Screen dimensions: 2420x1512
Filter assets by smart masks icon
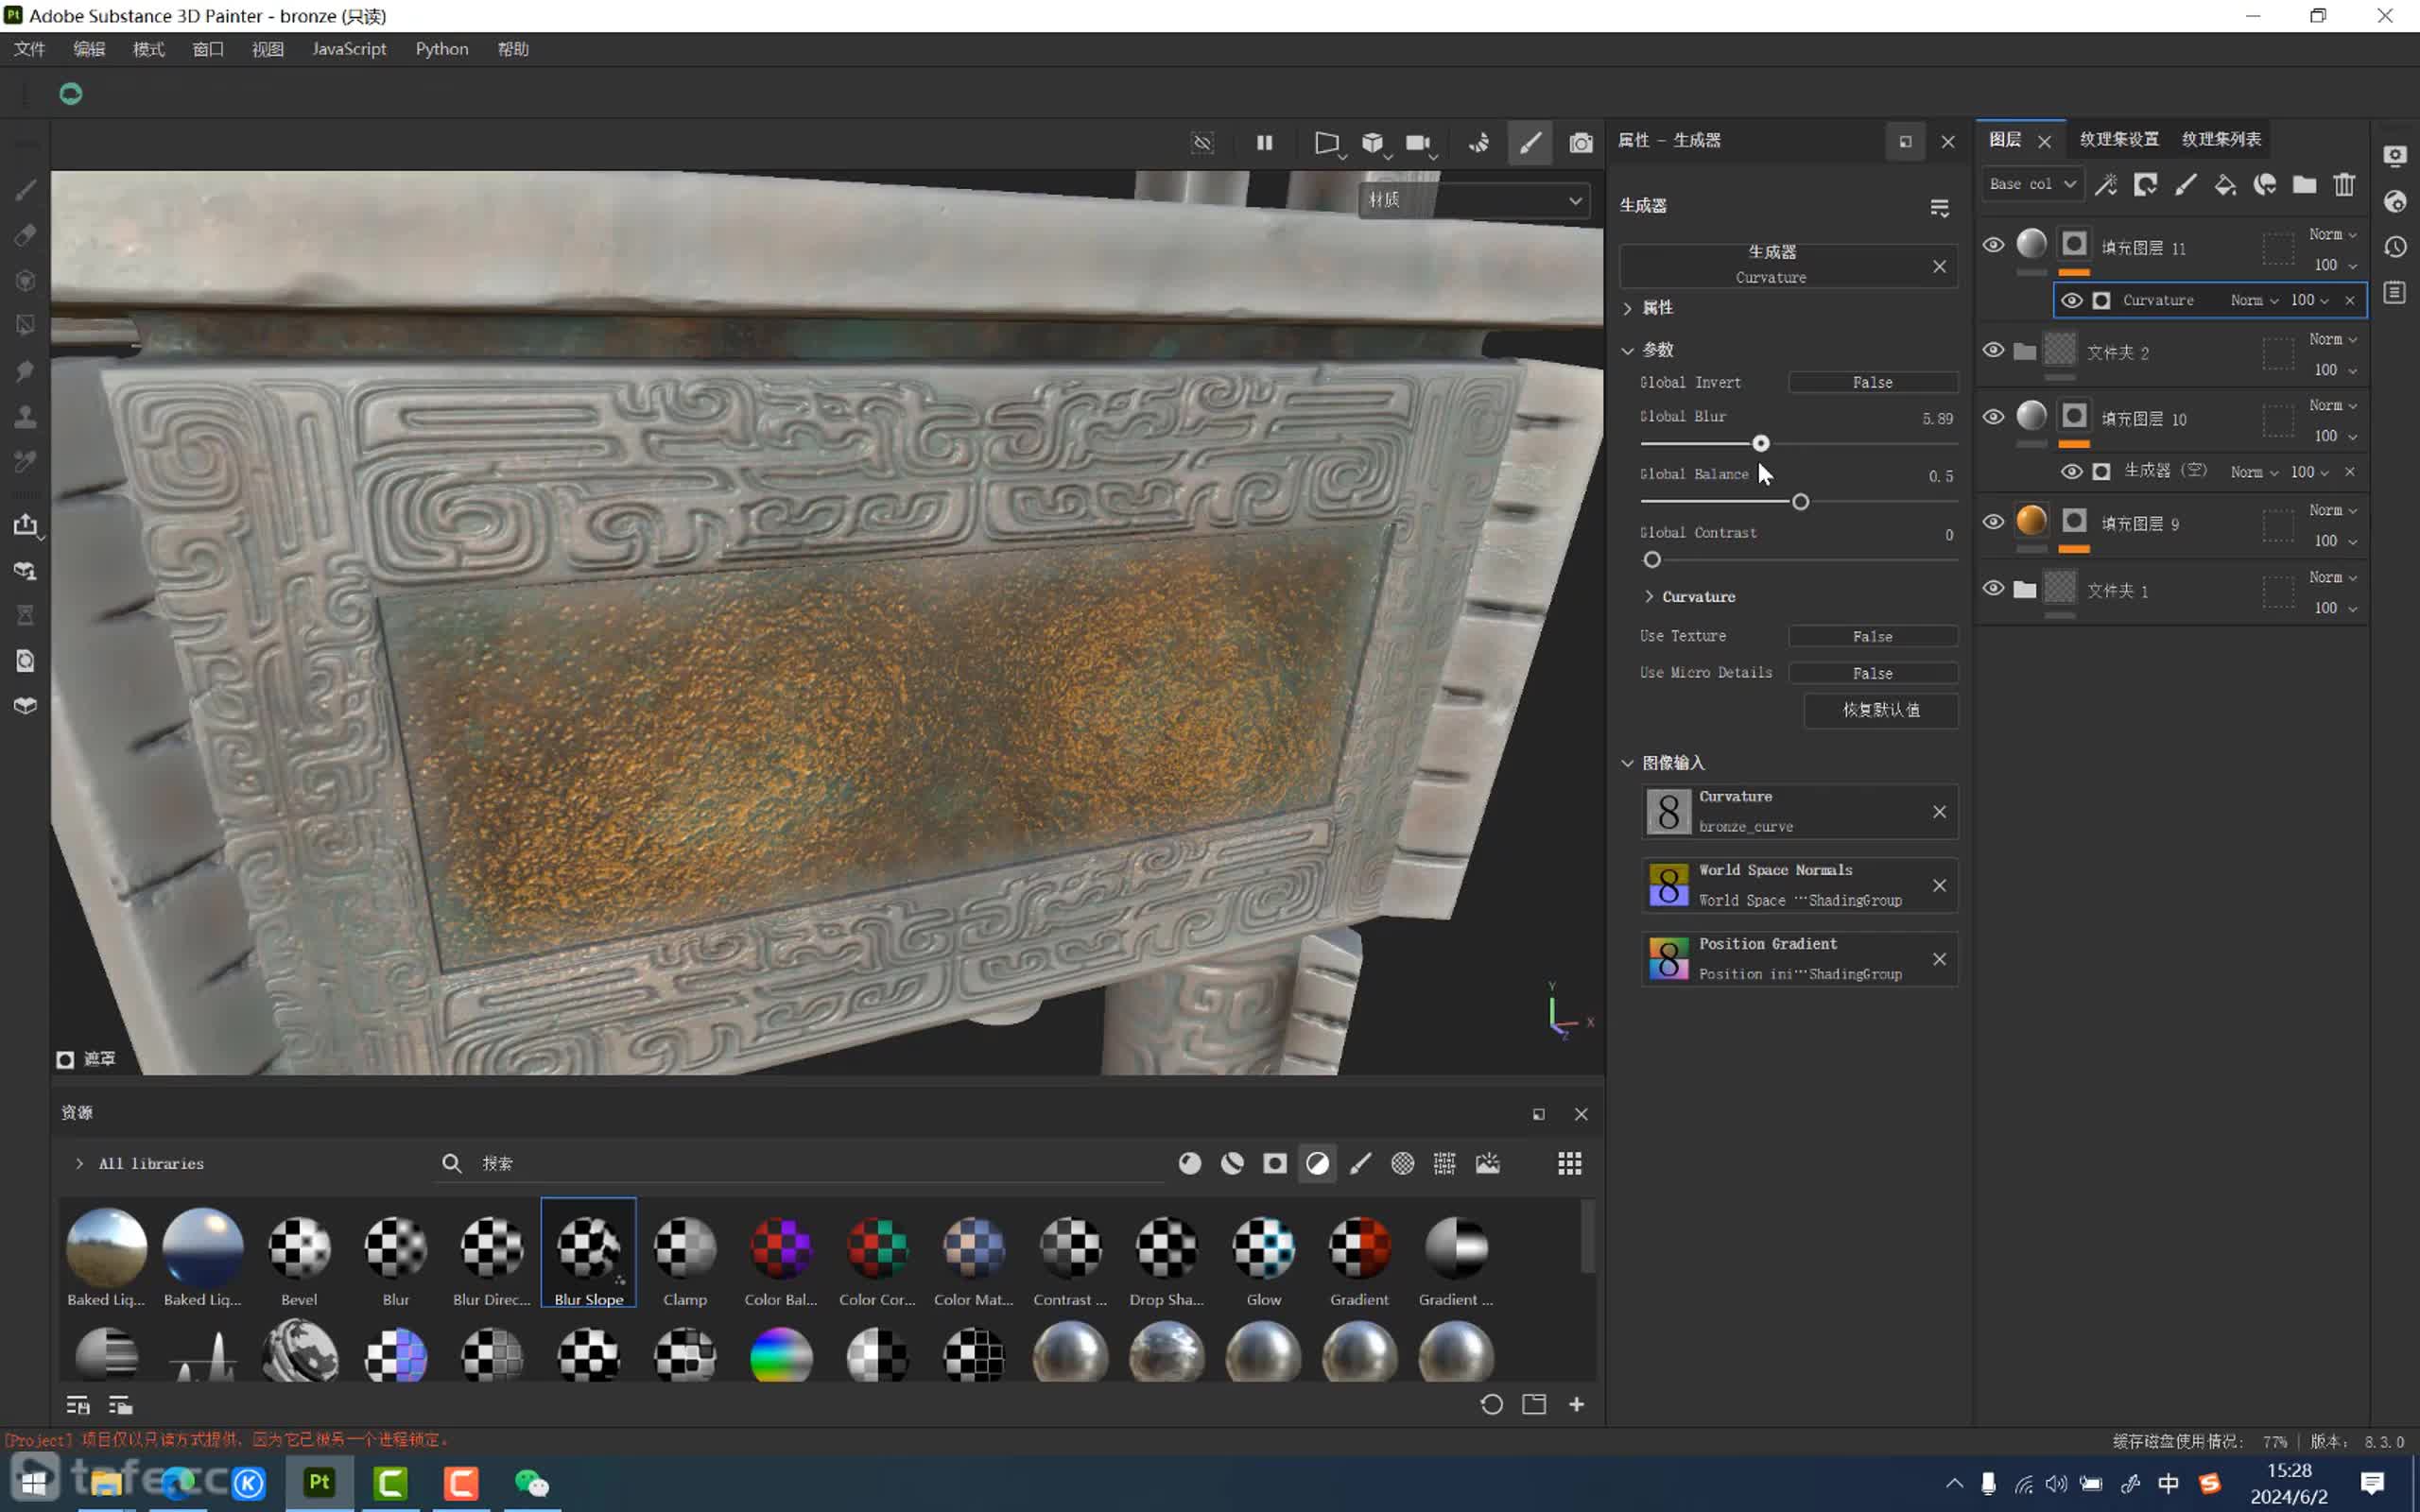click(1275, 1163)
